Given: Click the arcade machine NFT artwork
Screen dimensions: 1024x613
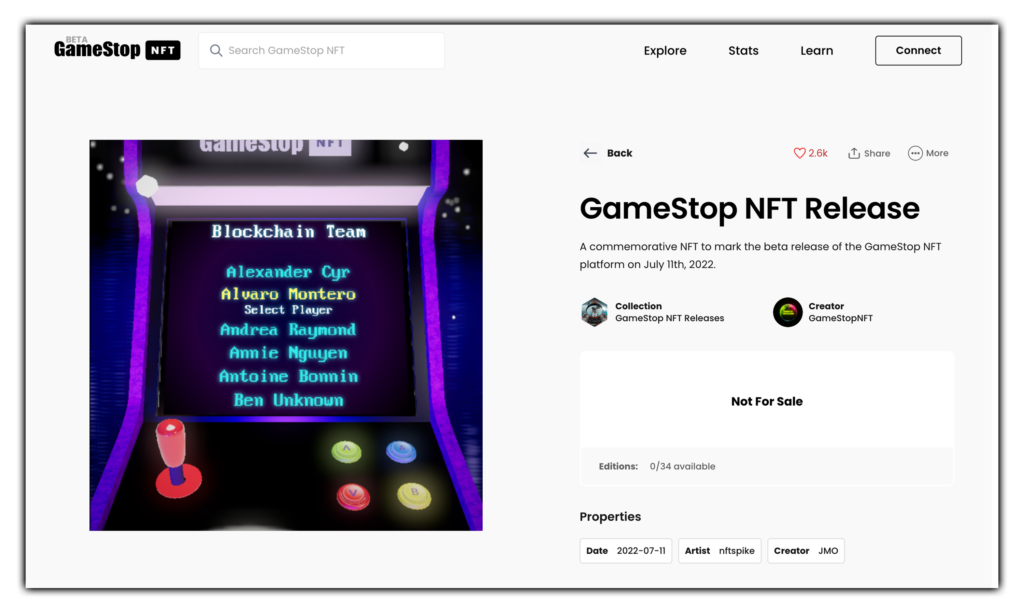Looking at the screenshot, I should pyautogui.click(x=285, y=334).
